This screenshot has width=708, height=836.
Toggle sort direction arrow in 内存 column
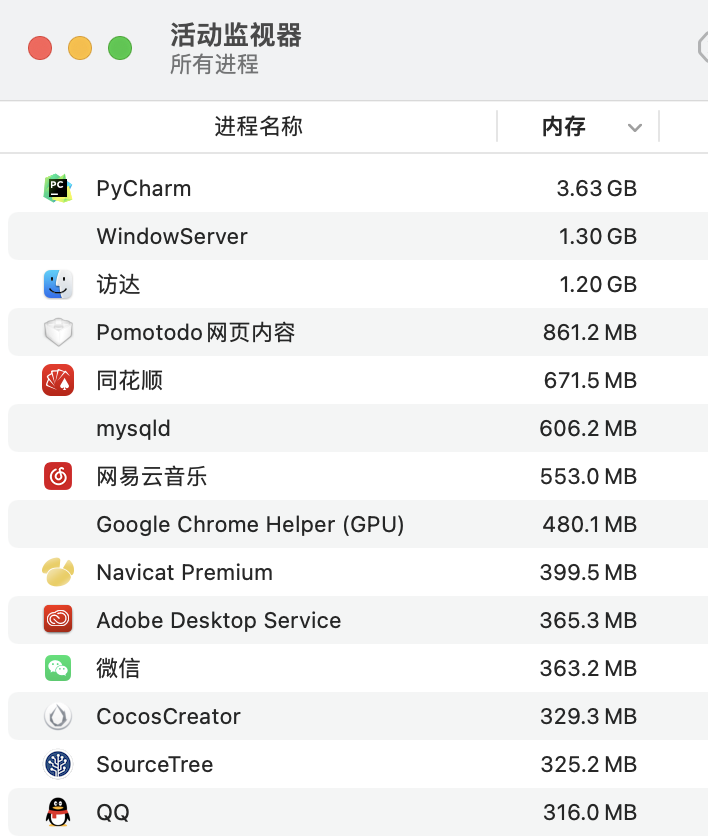pyautogui.click(x=634, y=127)
